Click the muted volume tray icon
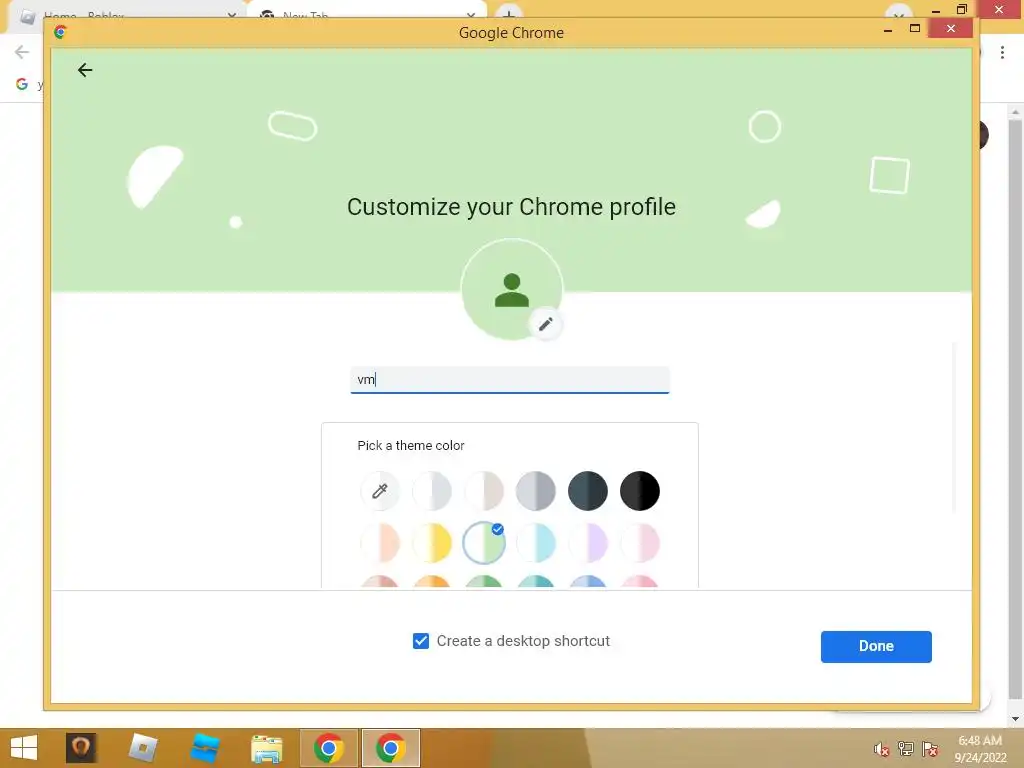This screenshot has width=1024, height=768. point(881,749)
